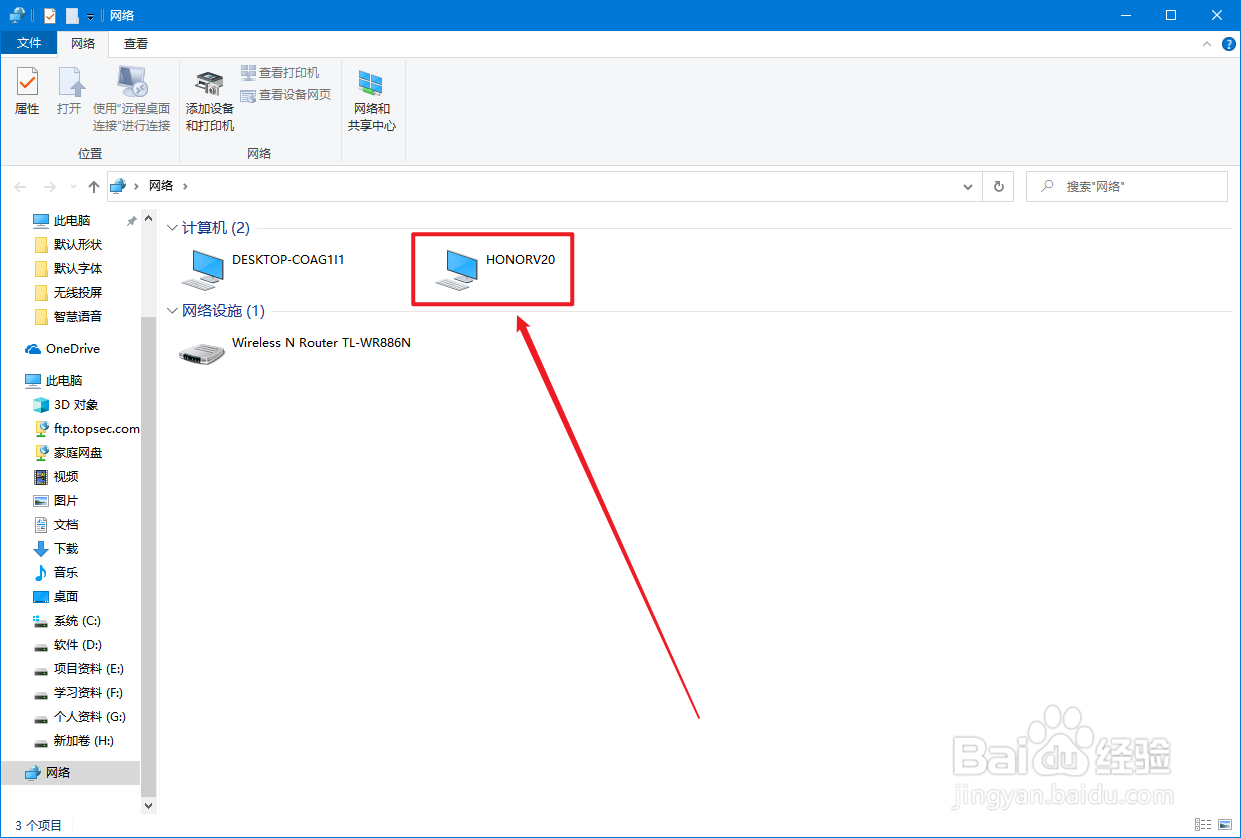Open the quick access toolbar customize dropdown
This screenshot has width=1241, height=838.
coord(90,16)
